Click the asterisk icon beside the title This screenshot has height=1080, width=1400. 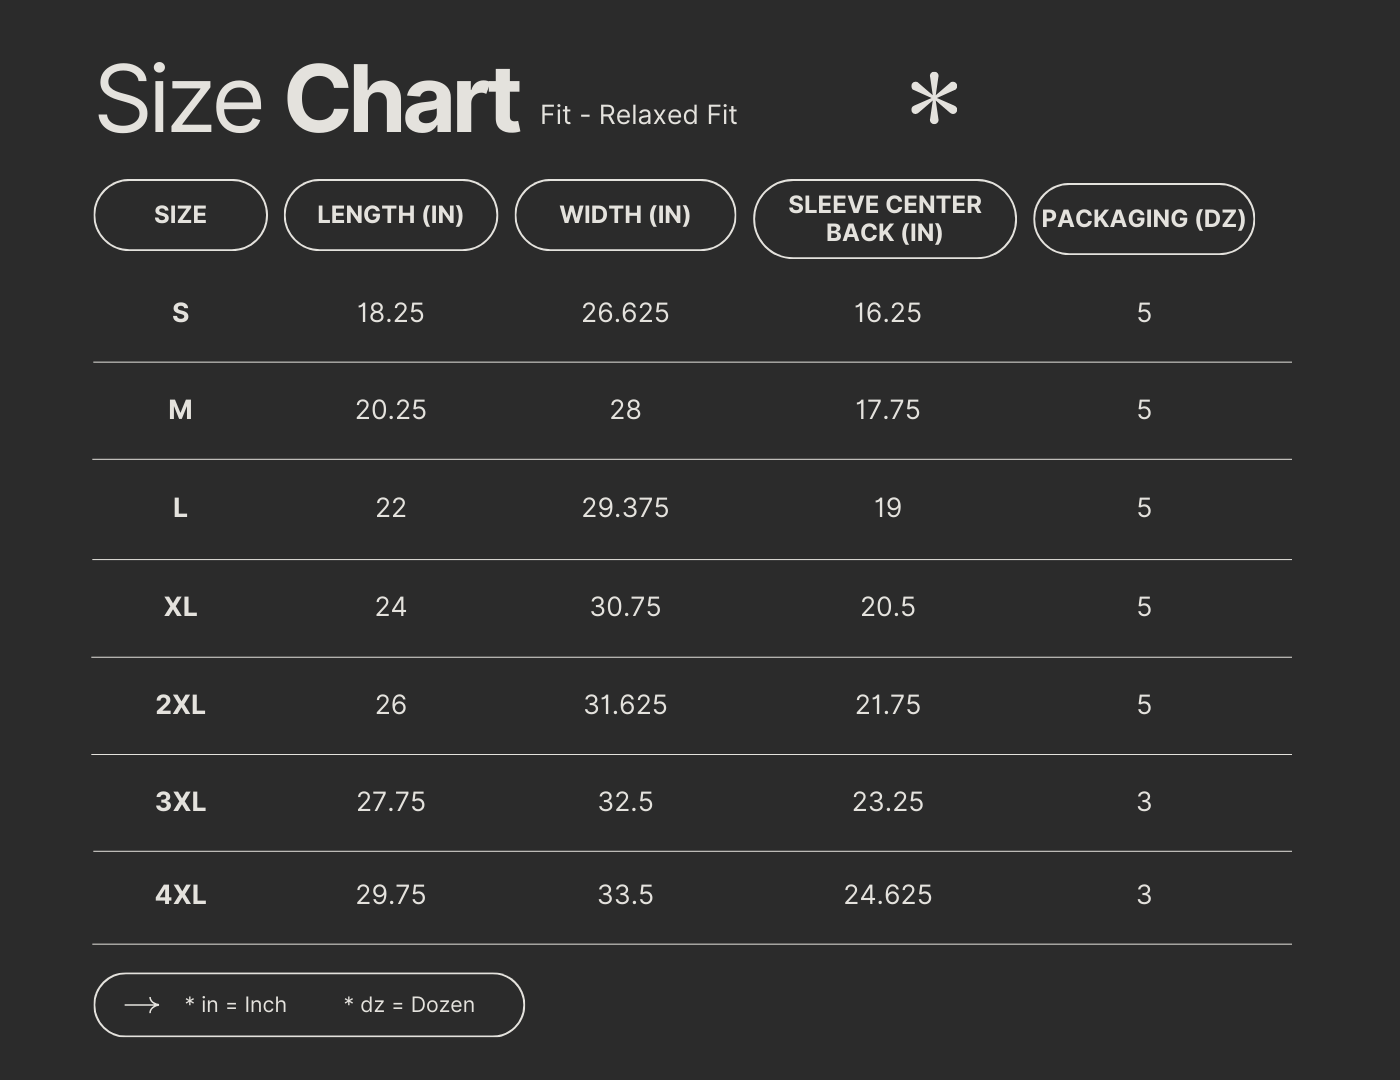pos(934,100)
